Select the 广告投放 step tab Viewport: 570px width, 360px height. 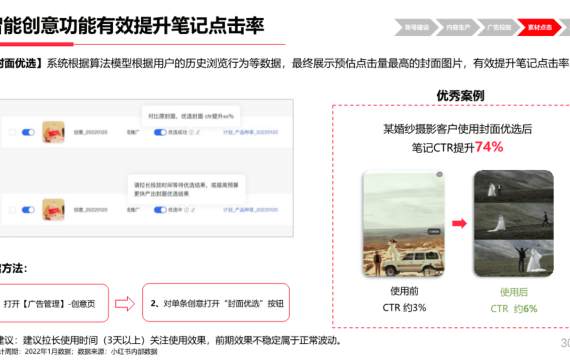click(499, 27)
